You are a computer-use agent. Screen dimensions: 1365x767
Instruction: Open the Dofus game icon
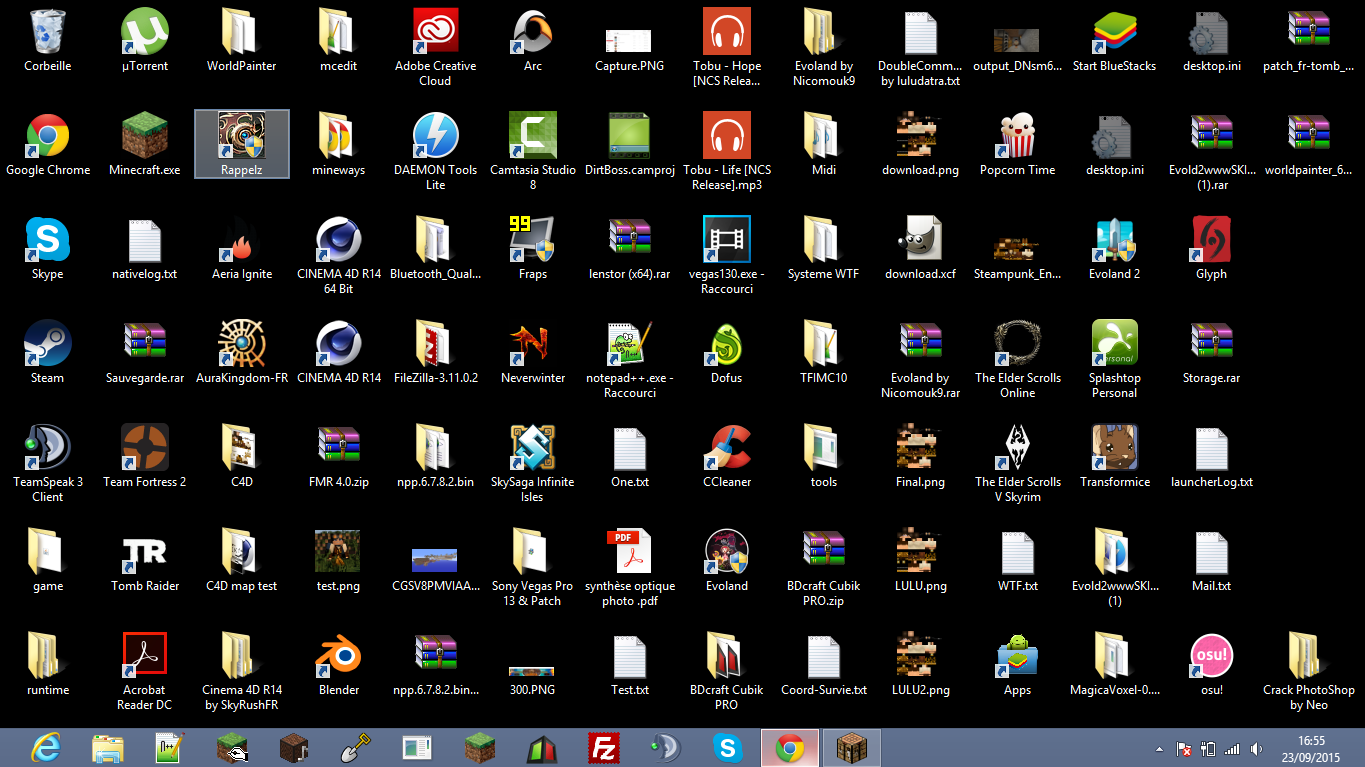[x=727, y=352]
